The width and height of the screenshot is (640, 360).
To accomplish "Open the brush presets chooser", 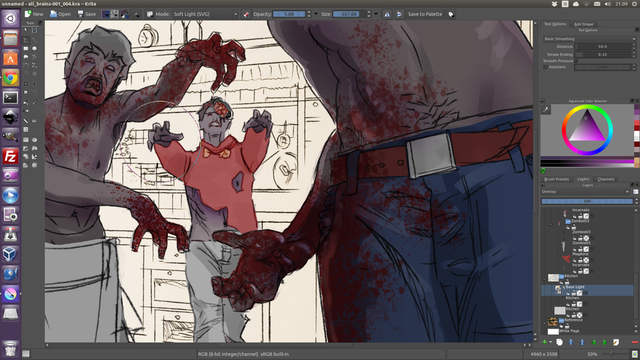I will [150, 14].
